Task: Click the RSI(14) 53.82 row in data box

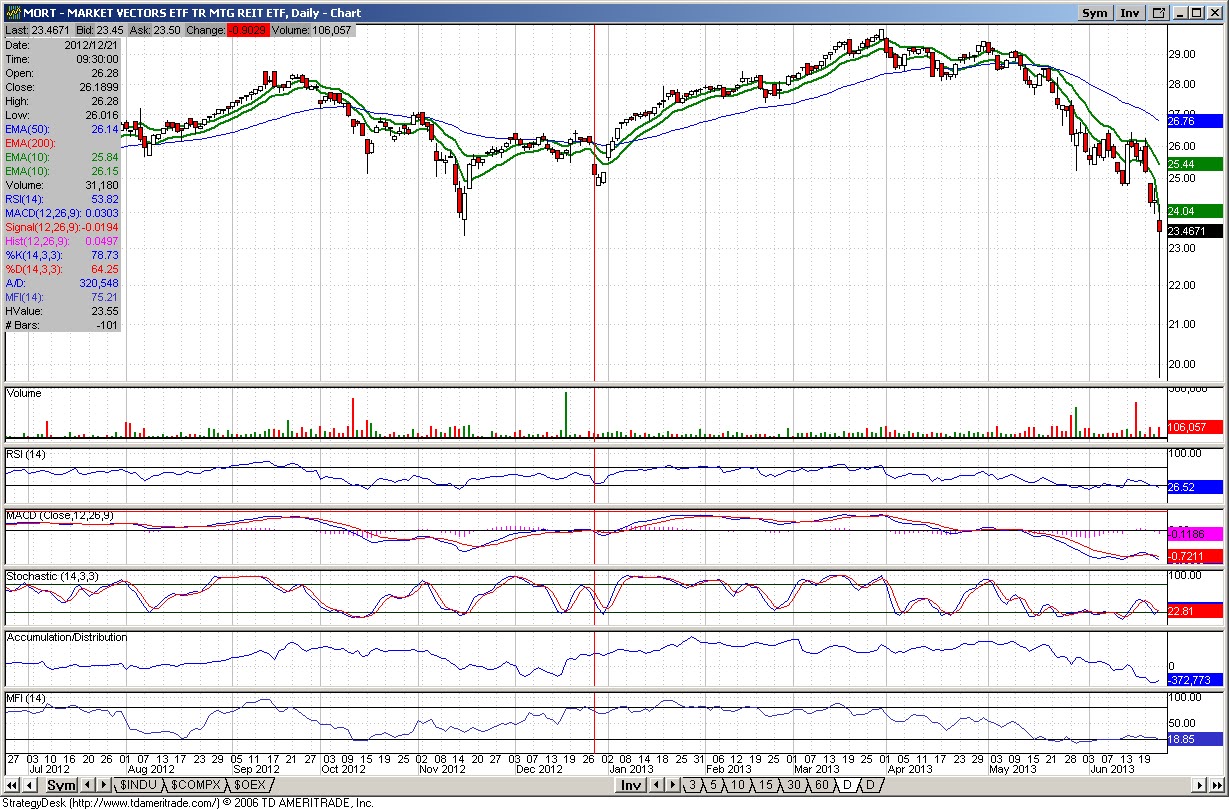Action: (x=62, y=199)
